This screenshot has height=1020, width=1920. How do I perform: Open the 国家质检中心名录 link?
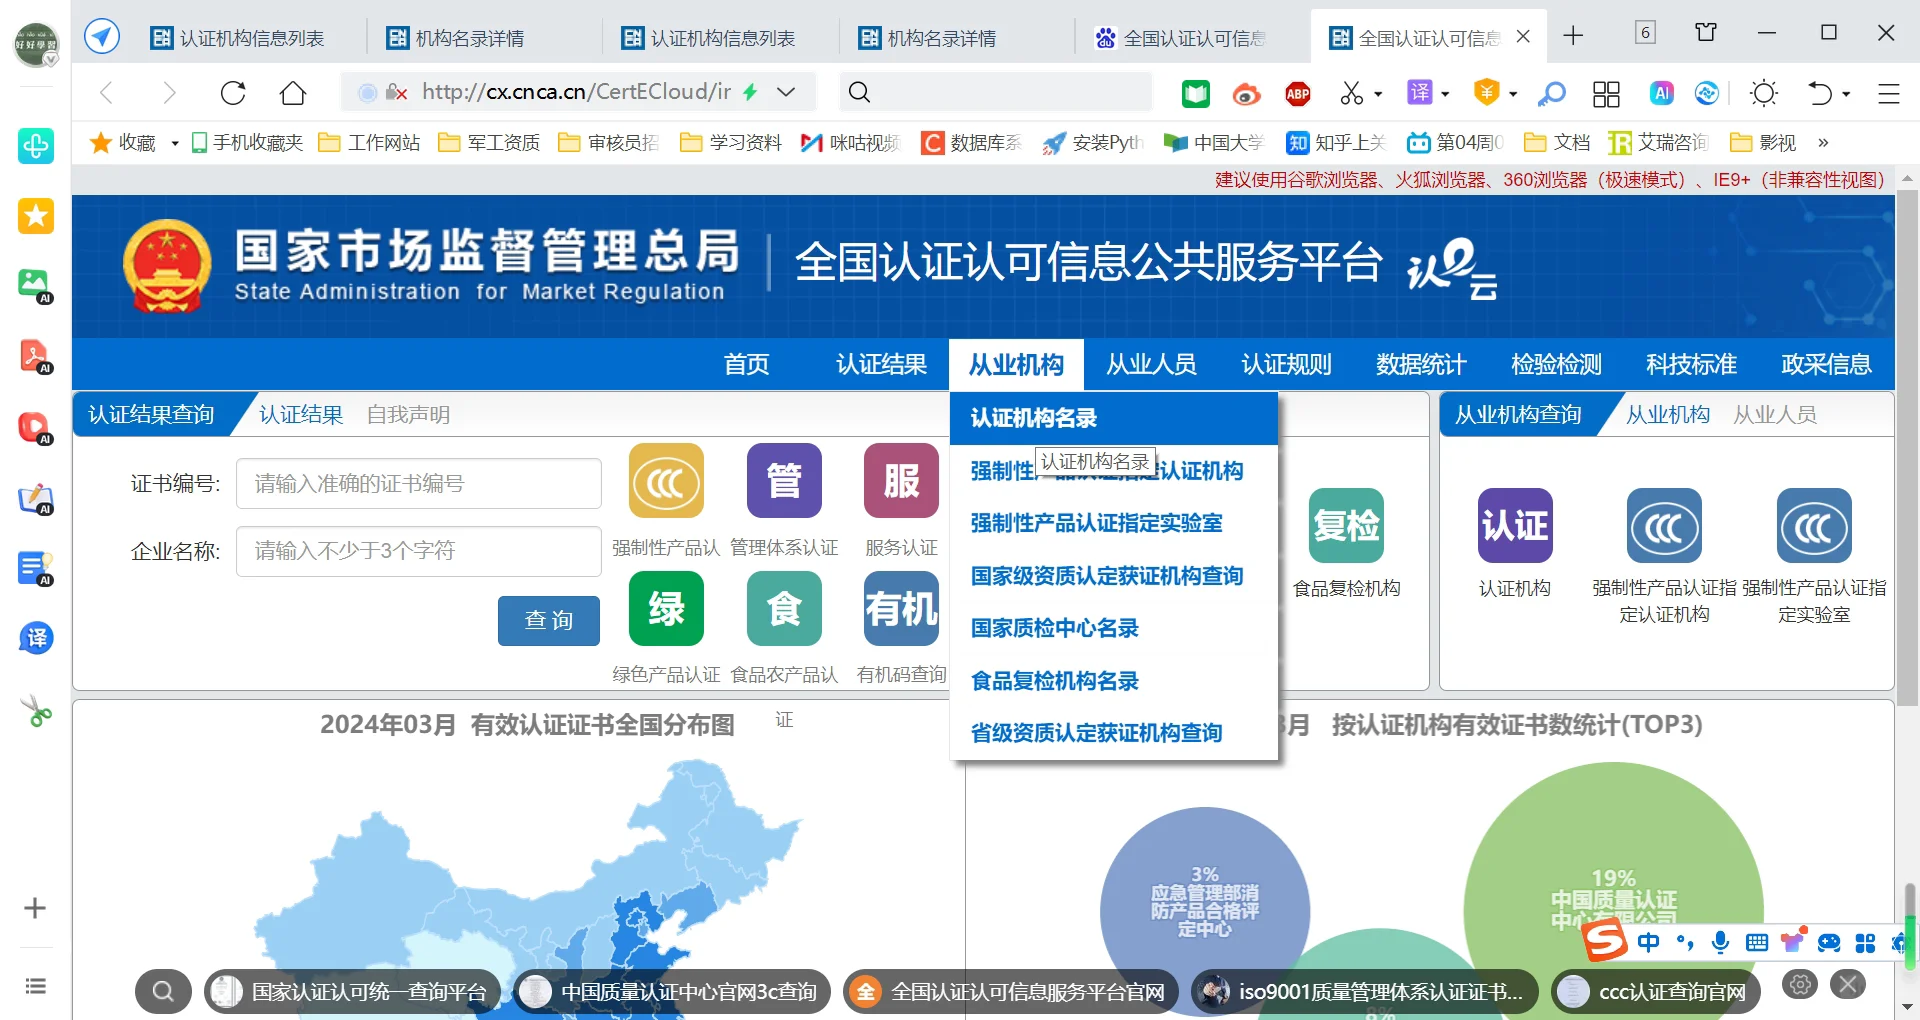(x=1054, y=628)
